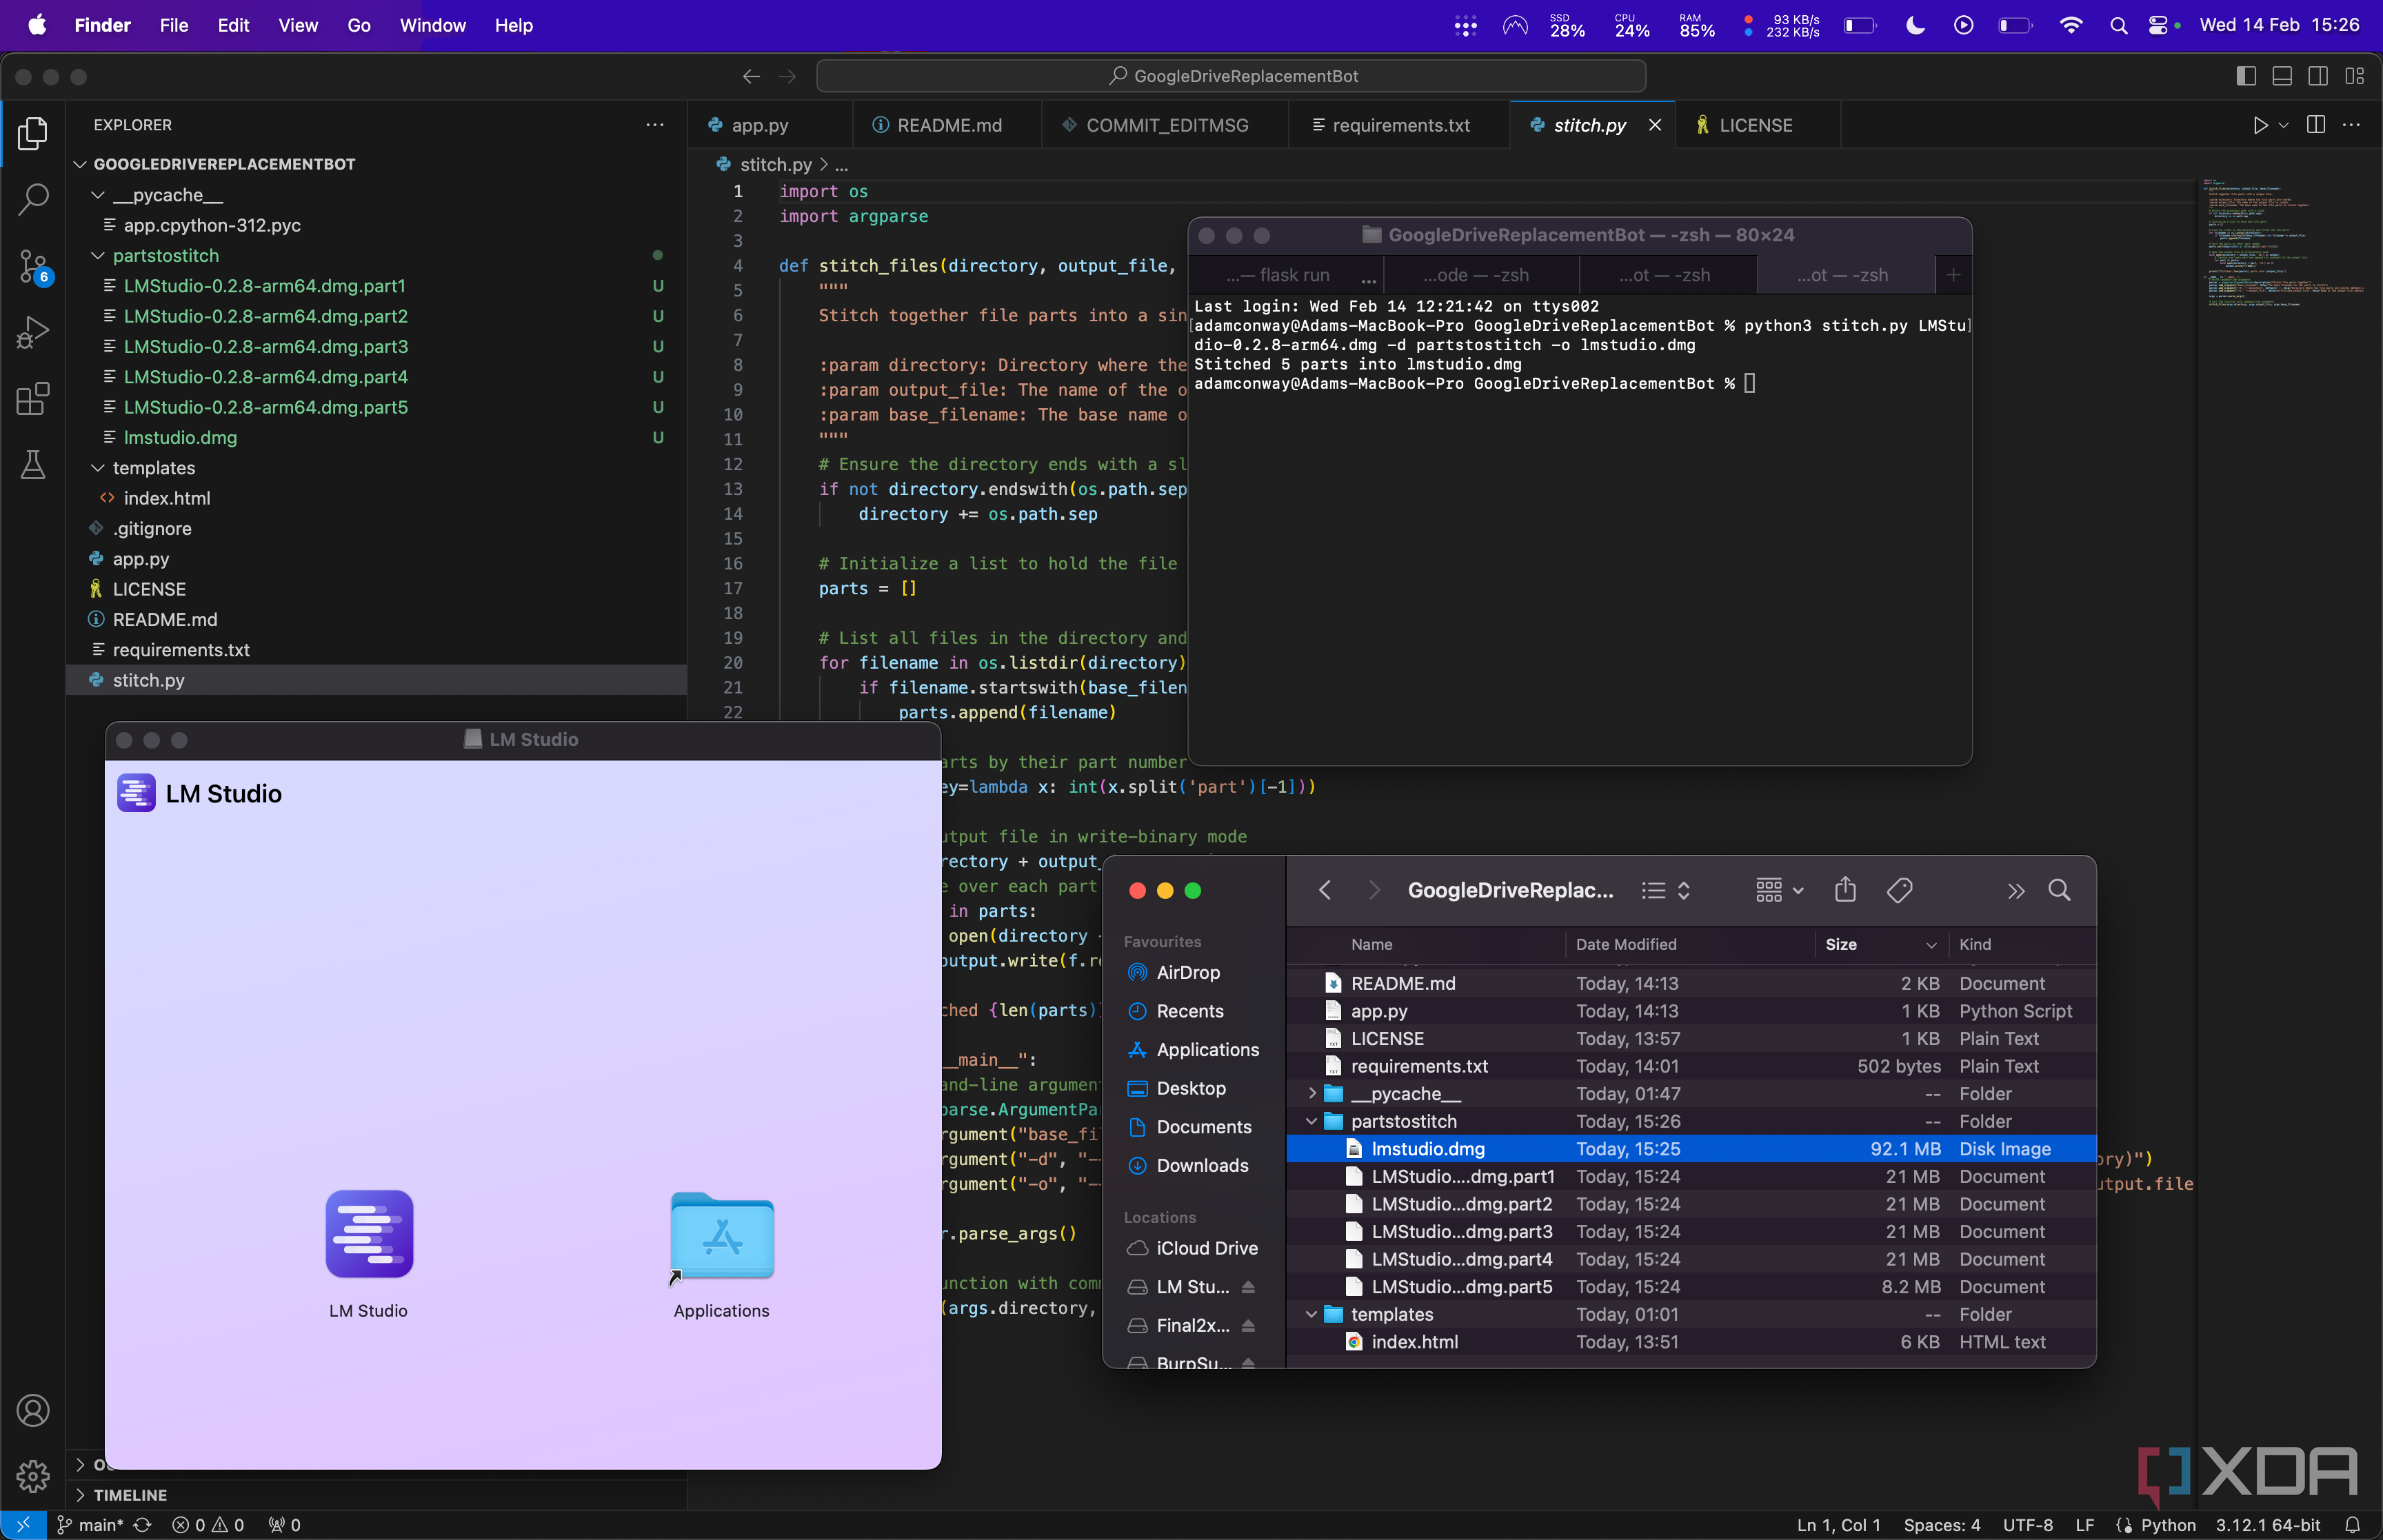
Task: Open Spotlight search from the menu bar
Action: [2120, 25]
